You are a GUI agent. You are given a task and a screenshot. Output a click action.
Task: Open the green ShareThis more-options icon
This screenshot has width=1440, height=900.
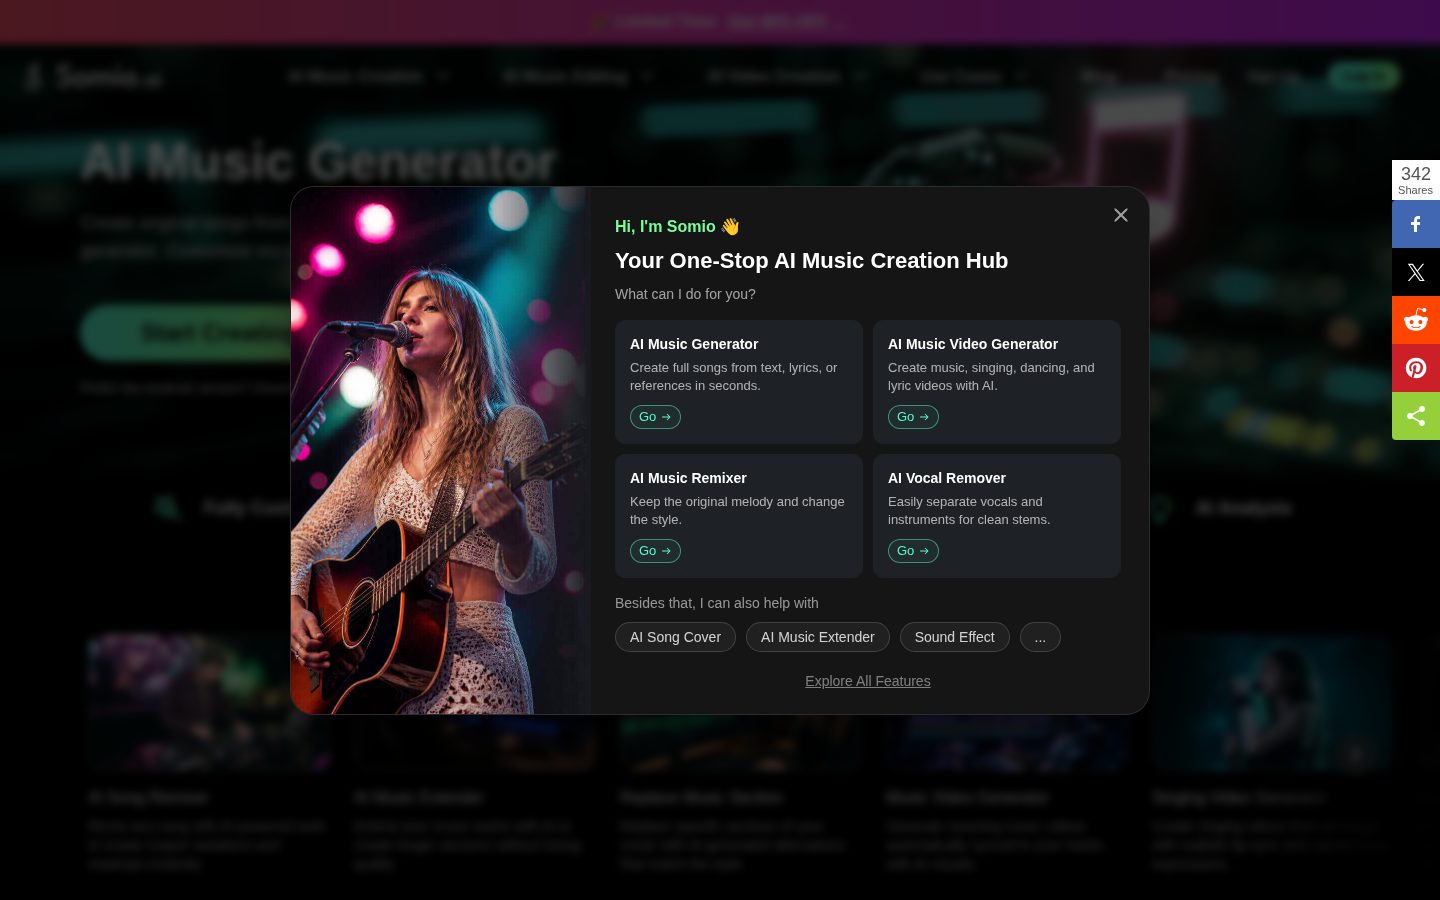(x=1416, y=416)
